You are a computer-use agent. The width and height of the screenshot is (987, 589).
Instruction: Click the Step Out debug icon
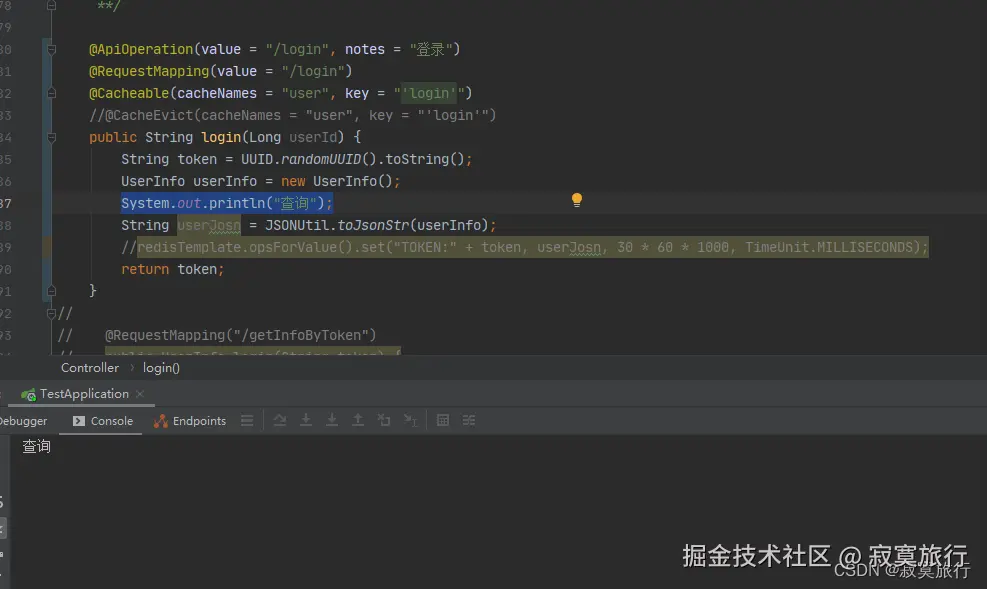click(358, 420)
